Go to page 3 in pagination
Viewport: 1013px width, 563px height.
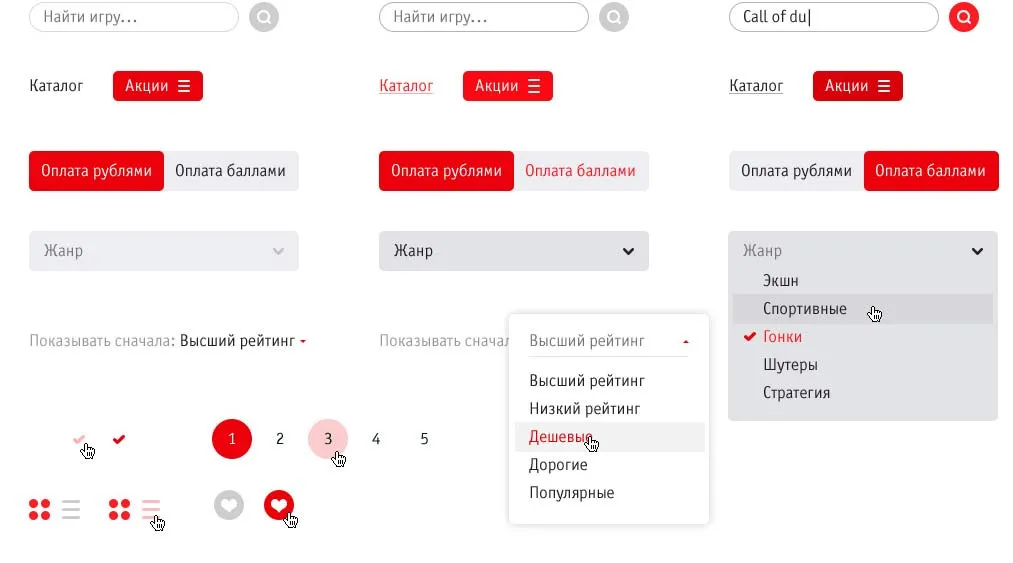click(328, 439)
